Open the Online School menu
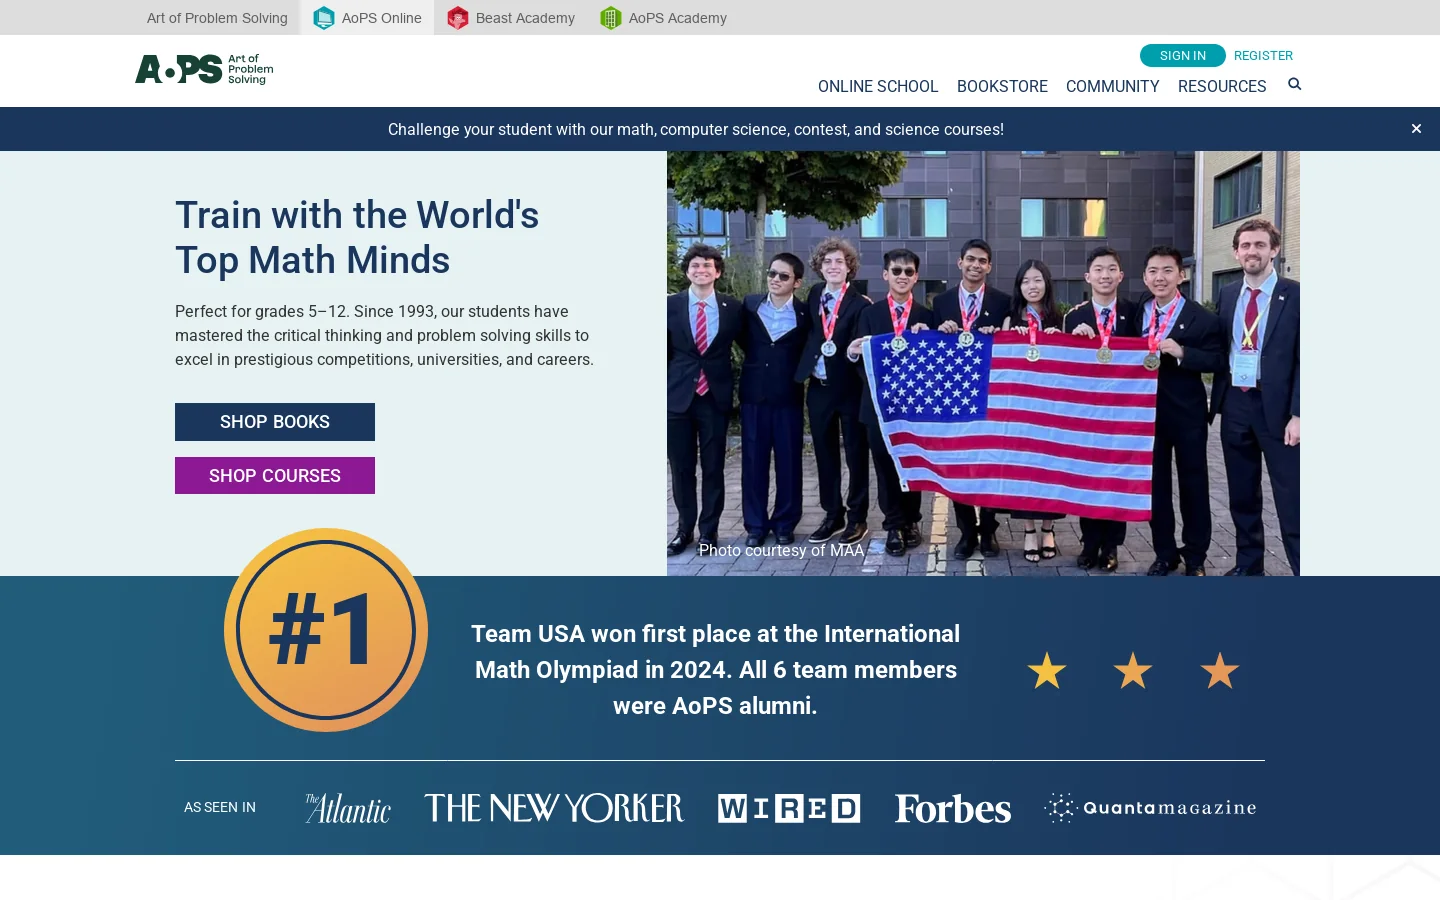Screen dimensions: 1440x900 [x=878, y=87]
